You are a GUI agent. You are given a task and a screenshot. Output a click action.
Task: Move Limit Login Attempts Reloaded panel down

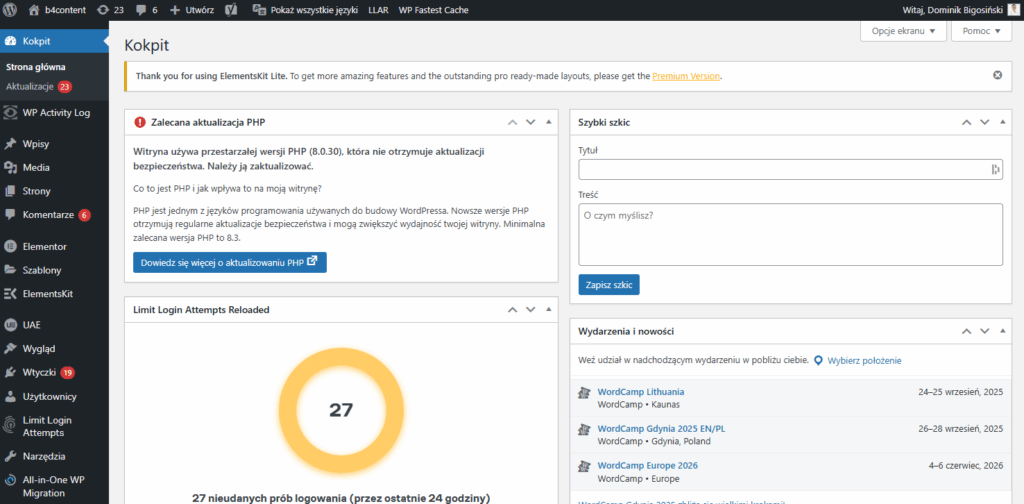pos(530,310)
